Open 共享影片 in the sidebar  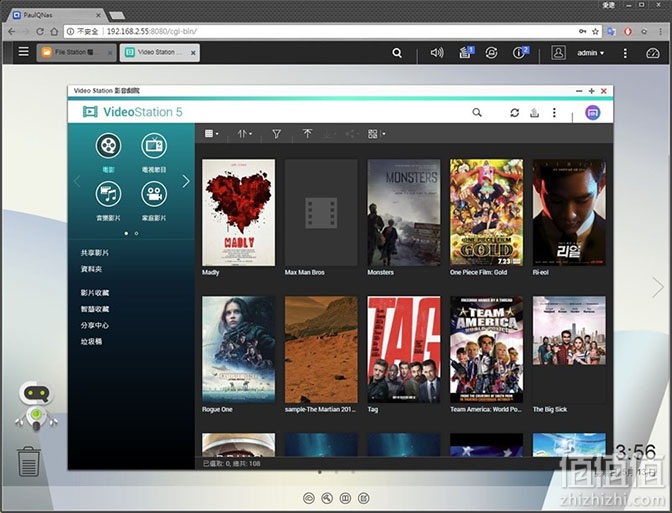95,253
